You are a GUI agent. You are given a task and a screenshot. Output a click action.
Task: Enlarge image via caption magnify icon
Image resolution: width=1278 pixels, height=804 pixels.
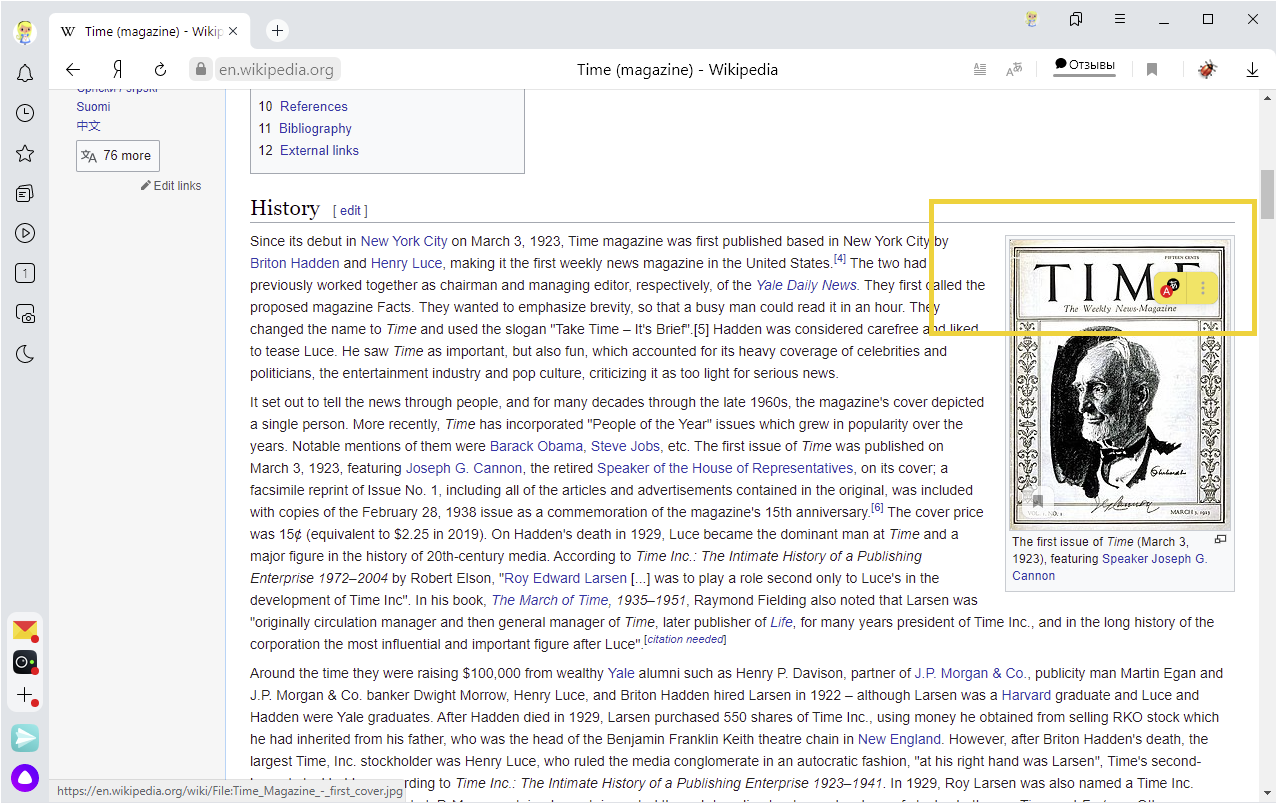point(1220,539)
